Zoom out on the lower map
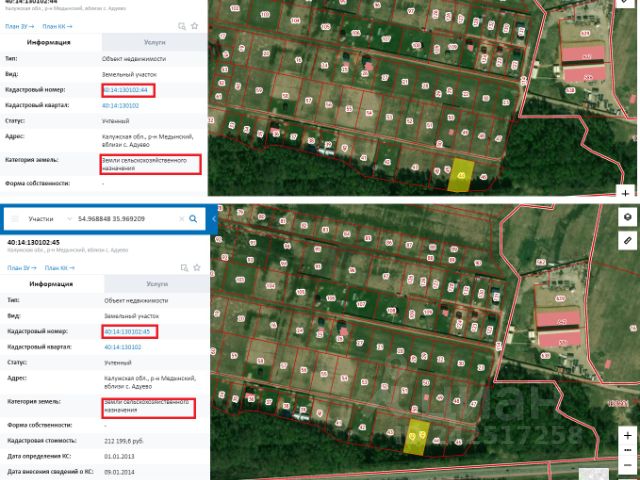The image size is (640, 480). (x=627, y=464)
